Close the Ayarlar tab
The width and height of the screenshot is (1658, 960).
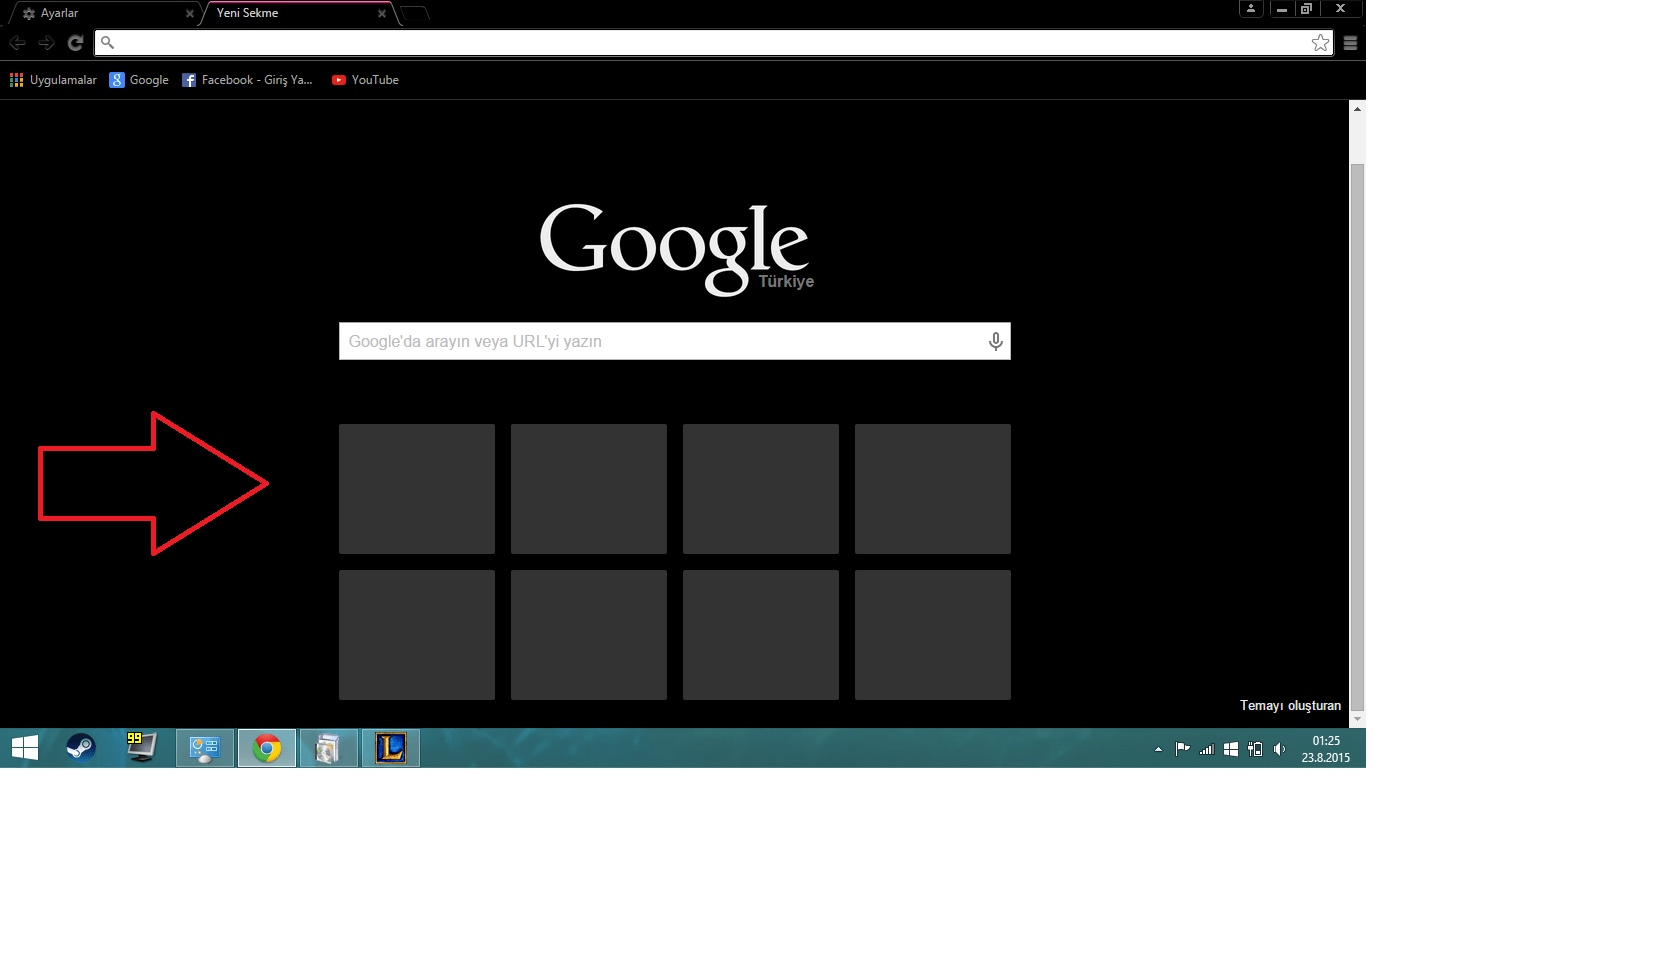(190, 14)
